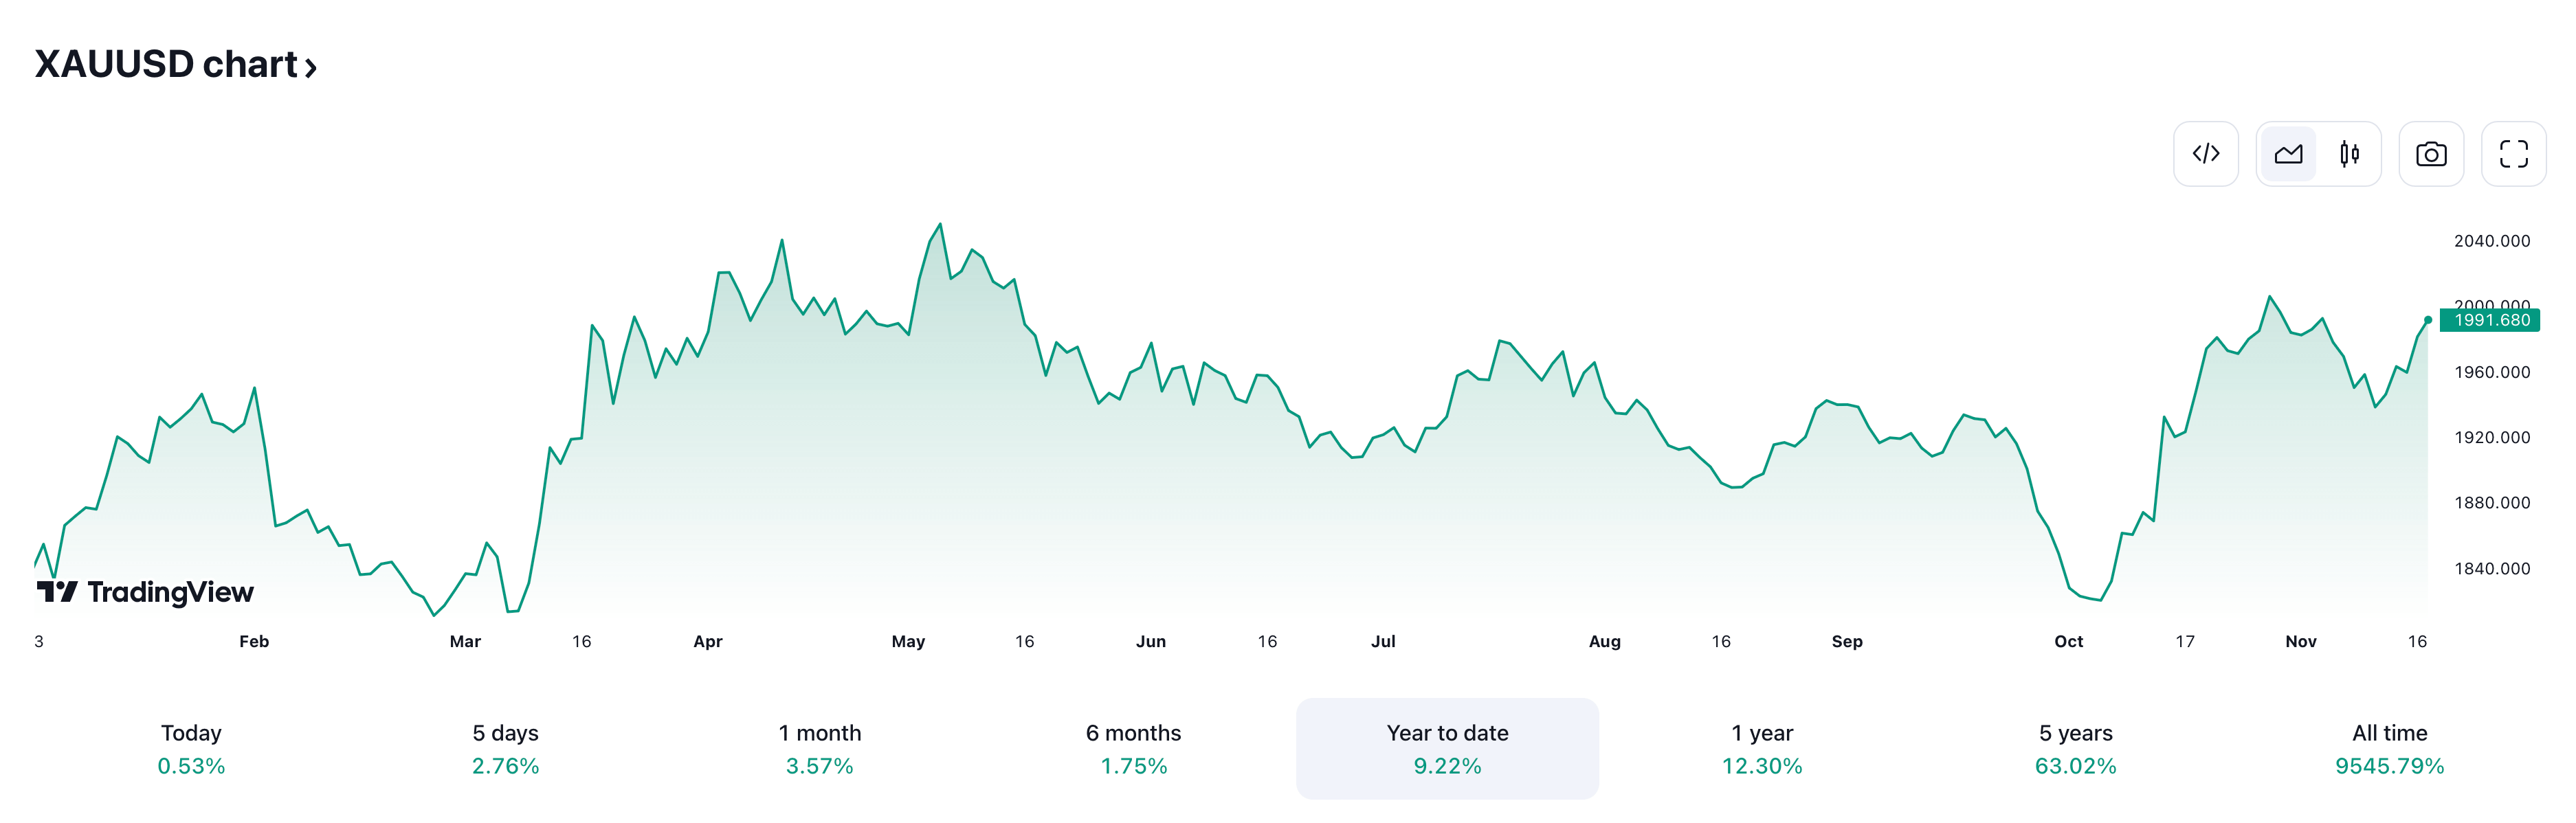Click the 2040.000 price axis label
Image resolution: width=2576 pixels, height=823 pixels.
pos(2491,241)
